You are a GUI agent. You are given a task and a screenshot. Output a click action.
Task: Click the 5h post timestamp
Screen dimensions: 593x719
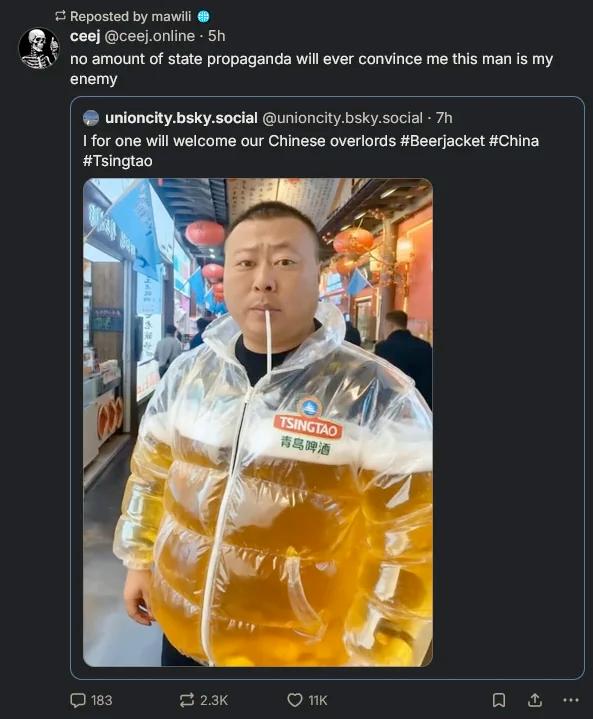coord(216,36)
